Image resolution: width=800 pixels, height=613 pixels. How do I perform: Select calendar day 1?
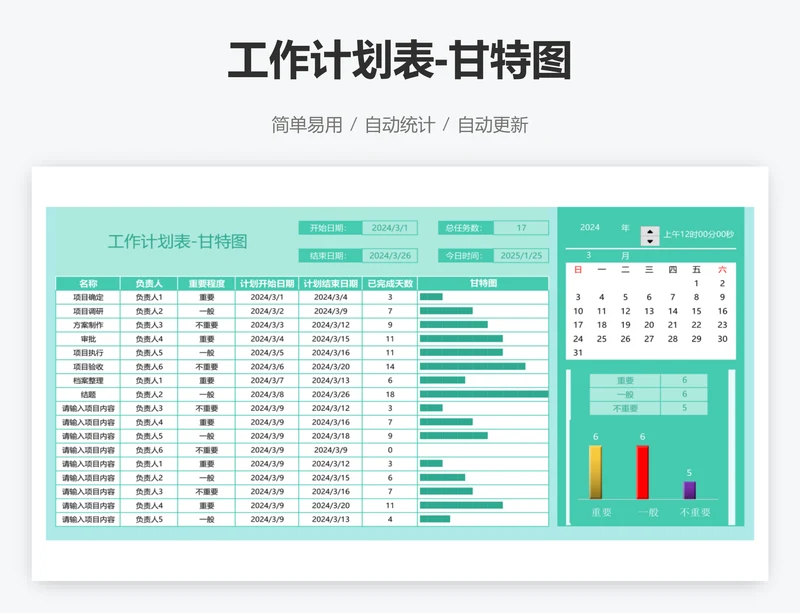coord(696,283)
